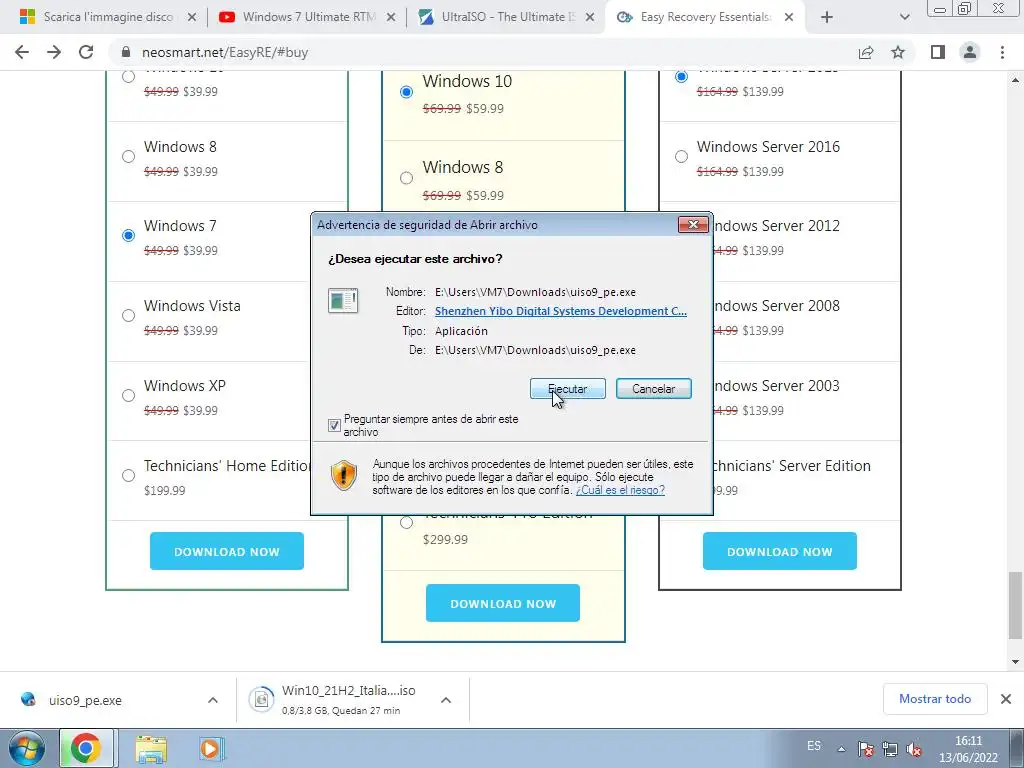Click Ejecutar to run the file
This screenshot has height=768, width=1024.
pos(568,389)
